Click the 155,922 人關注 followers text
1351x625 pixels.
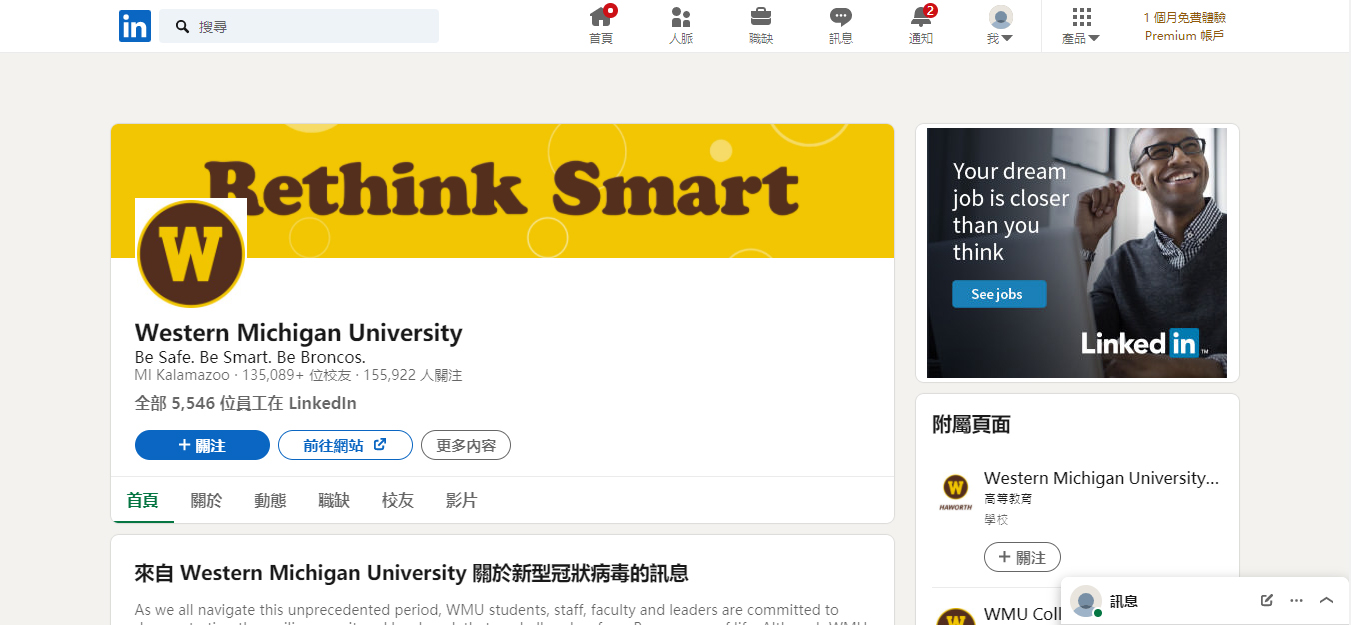coord(413,375)
